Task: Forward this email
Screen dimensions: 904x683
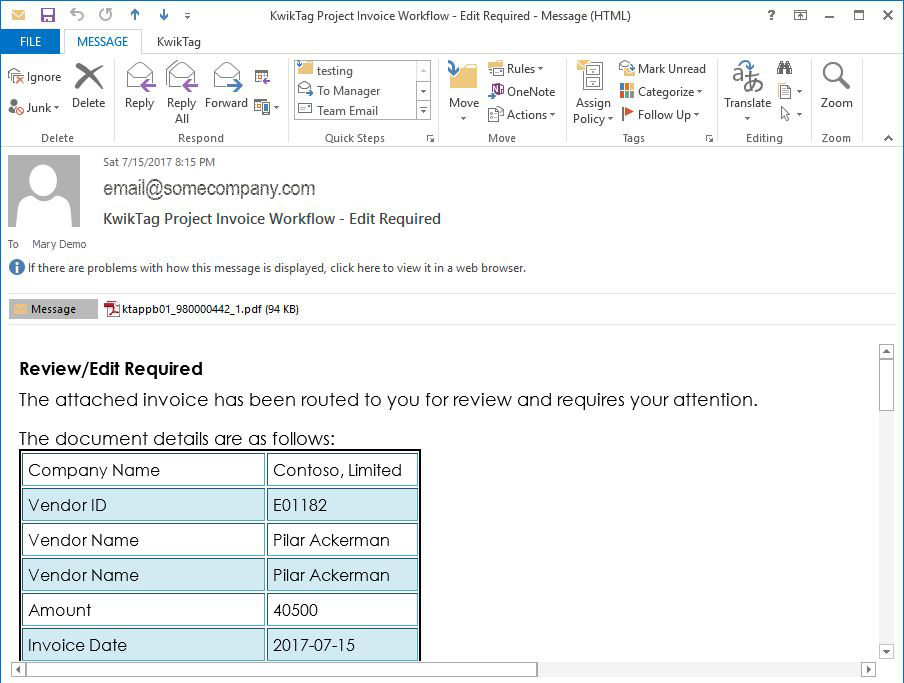Action: pos(226,86)
